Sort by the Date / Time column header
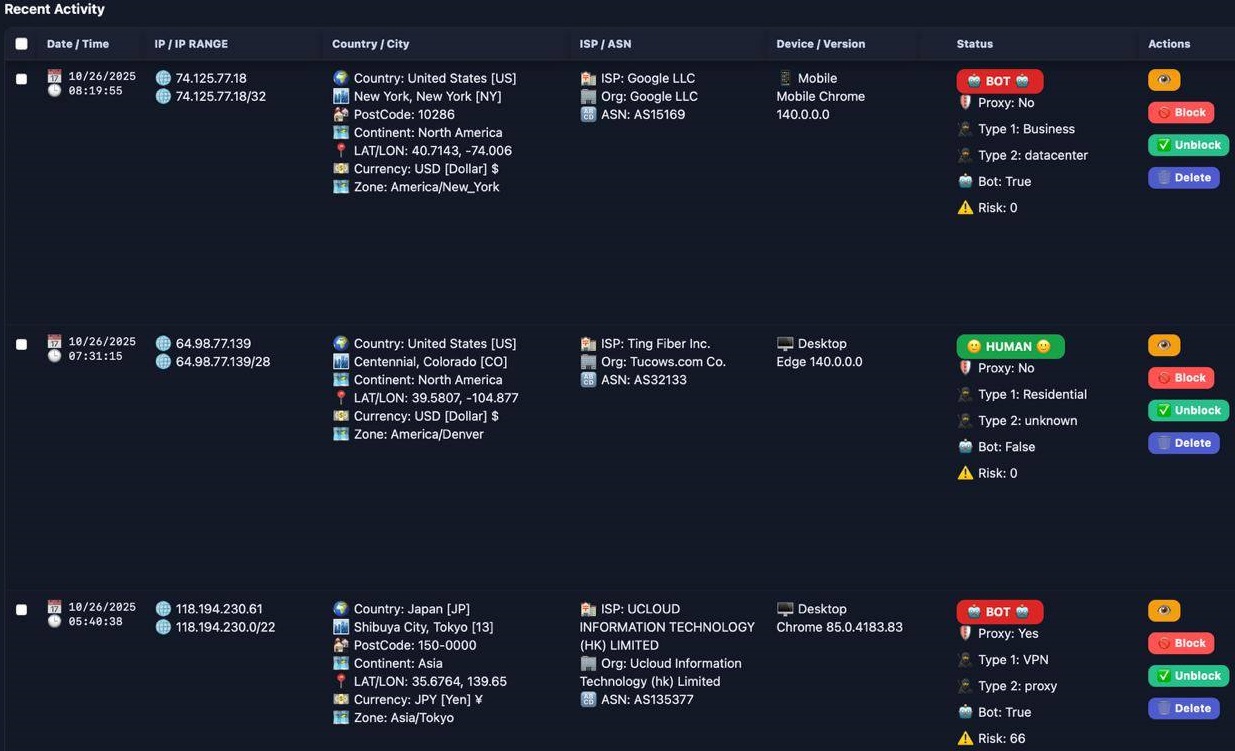The height and width of the screenshot is (751, 1235). click(78, 44)
